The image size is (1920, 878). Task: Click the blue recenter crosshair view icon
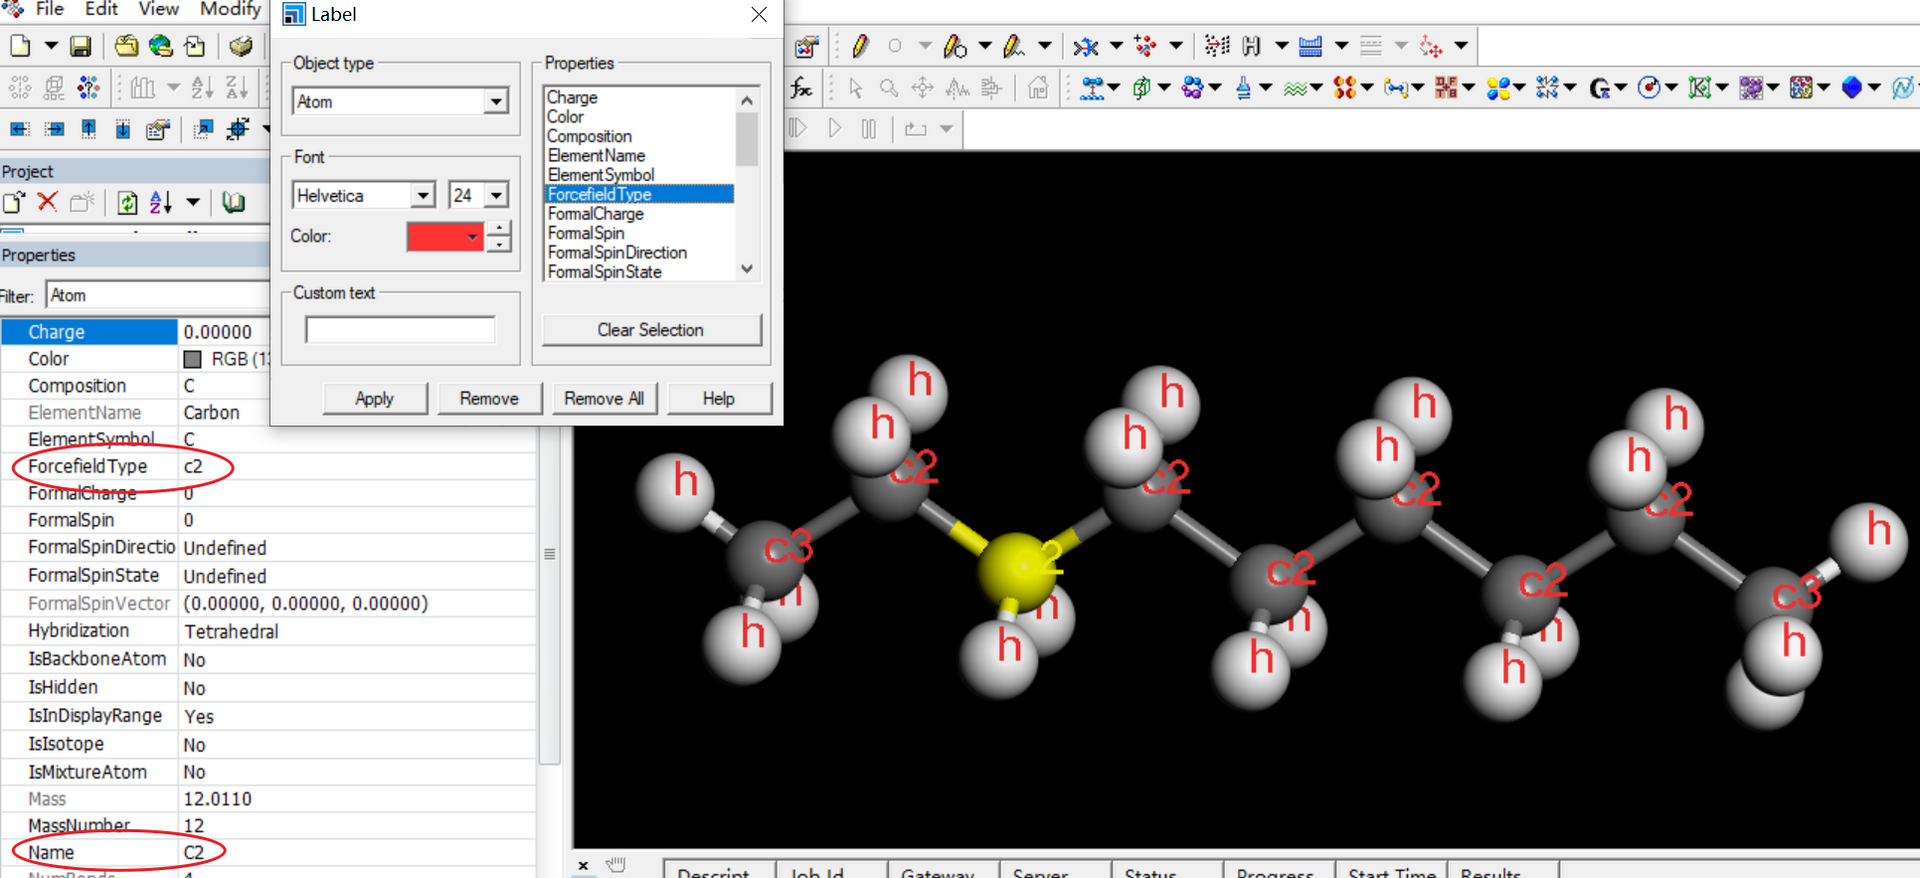click(238, 129)
